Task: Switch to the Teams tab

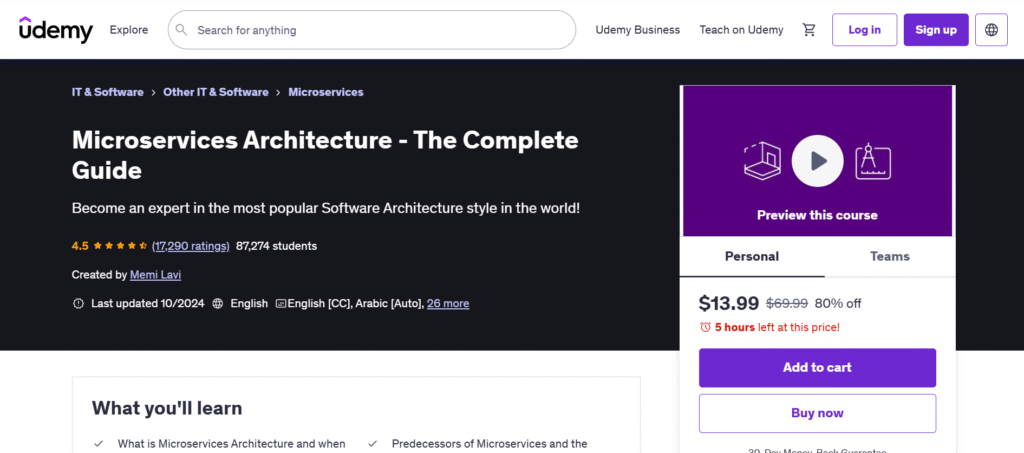Action: pos(889,257)
